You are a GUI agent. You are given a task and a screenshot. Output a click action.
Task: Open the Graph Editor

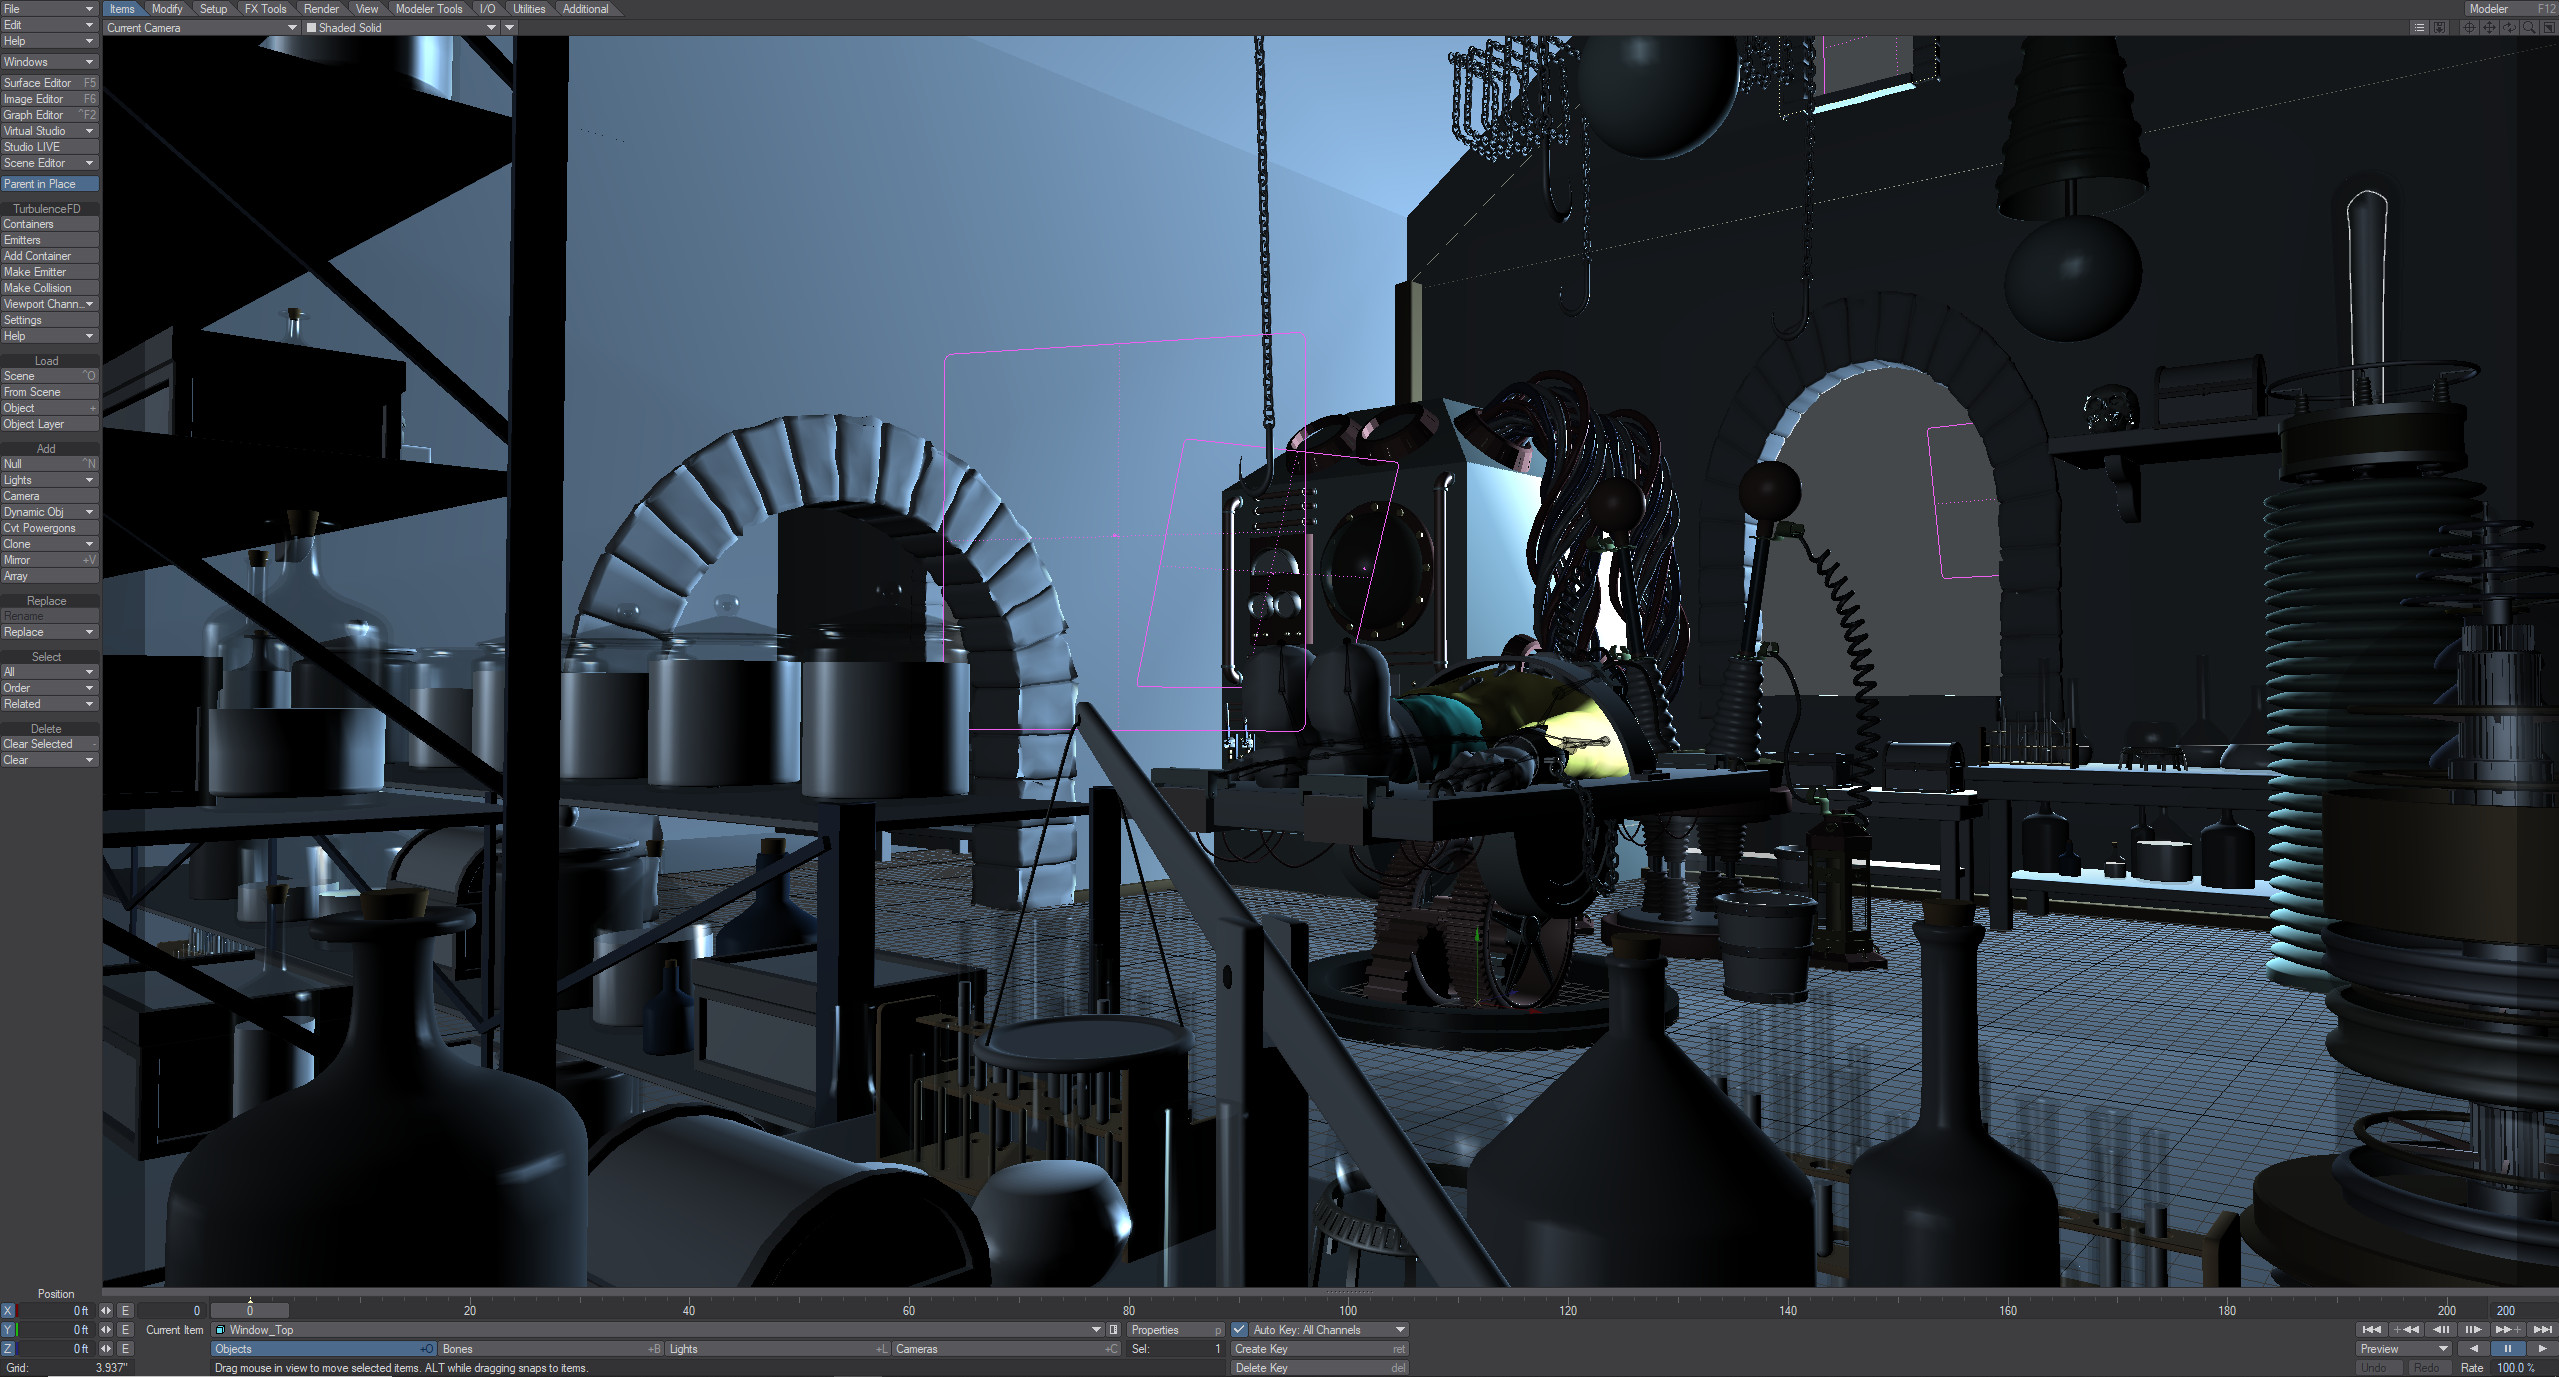pos(49,115)
